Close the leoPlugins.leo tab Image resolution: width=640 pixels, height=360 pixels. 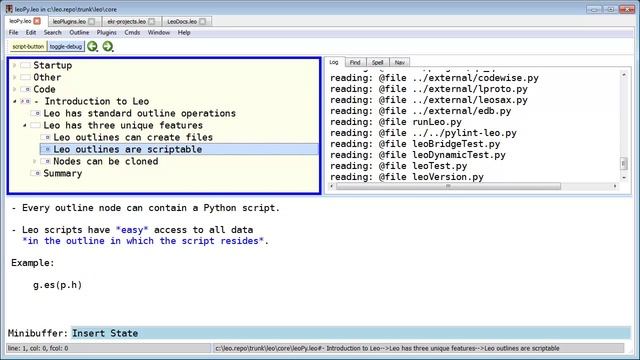point(91,21)
